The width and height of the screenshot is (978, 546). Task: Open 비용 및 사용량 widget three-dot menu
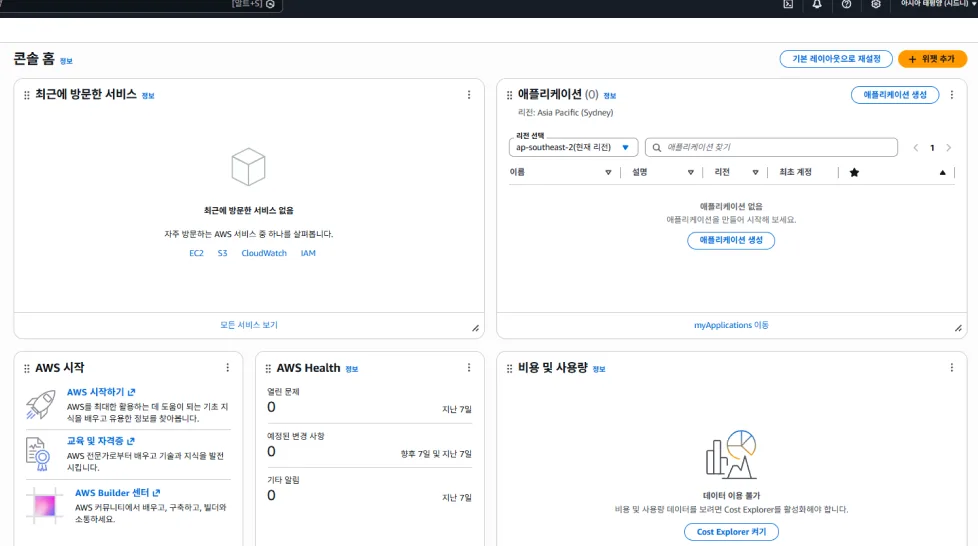coord(952,368)
